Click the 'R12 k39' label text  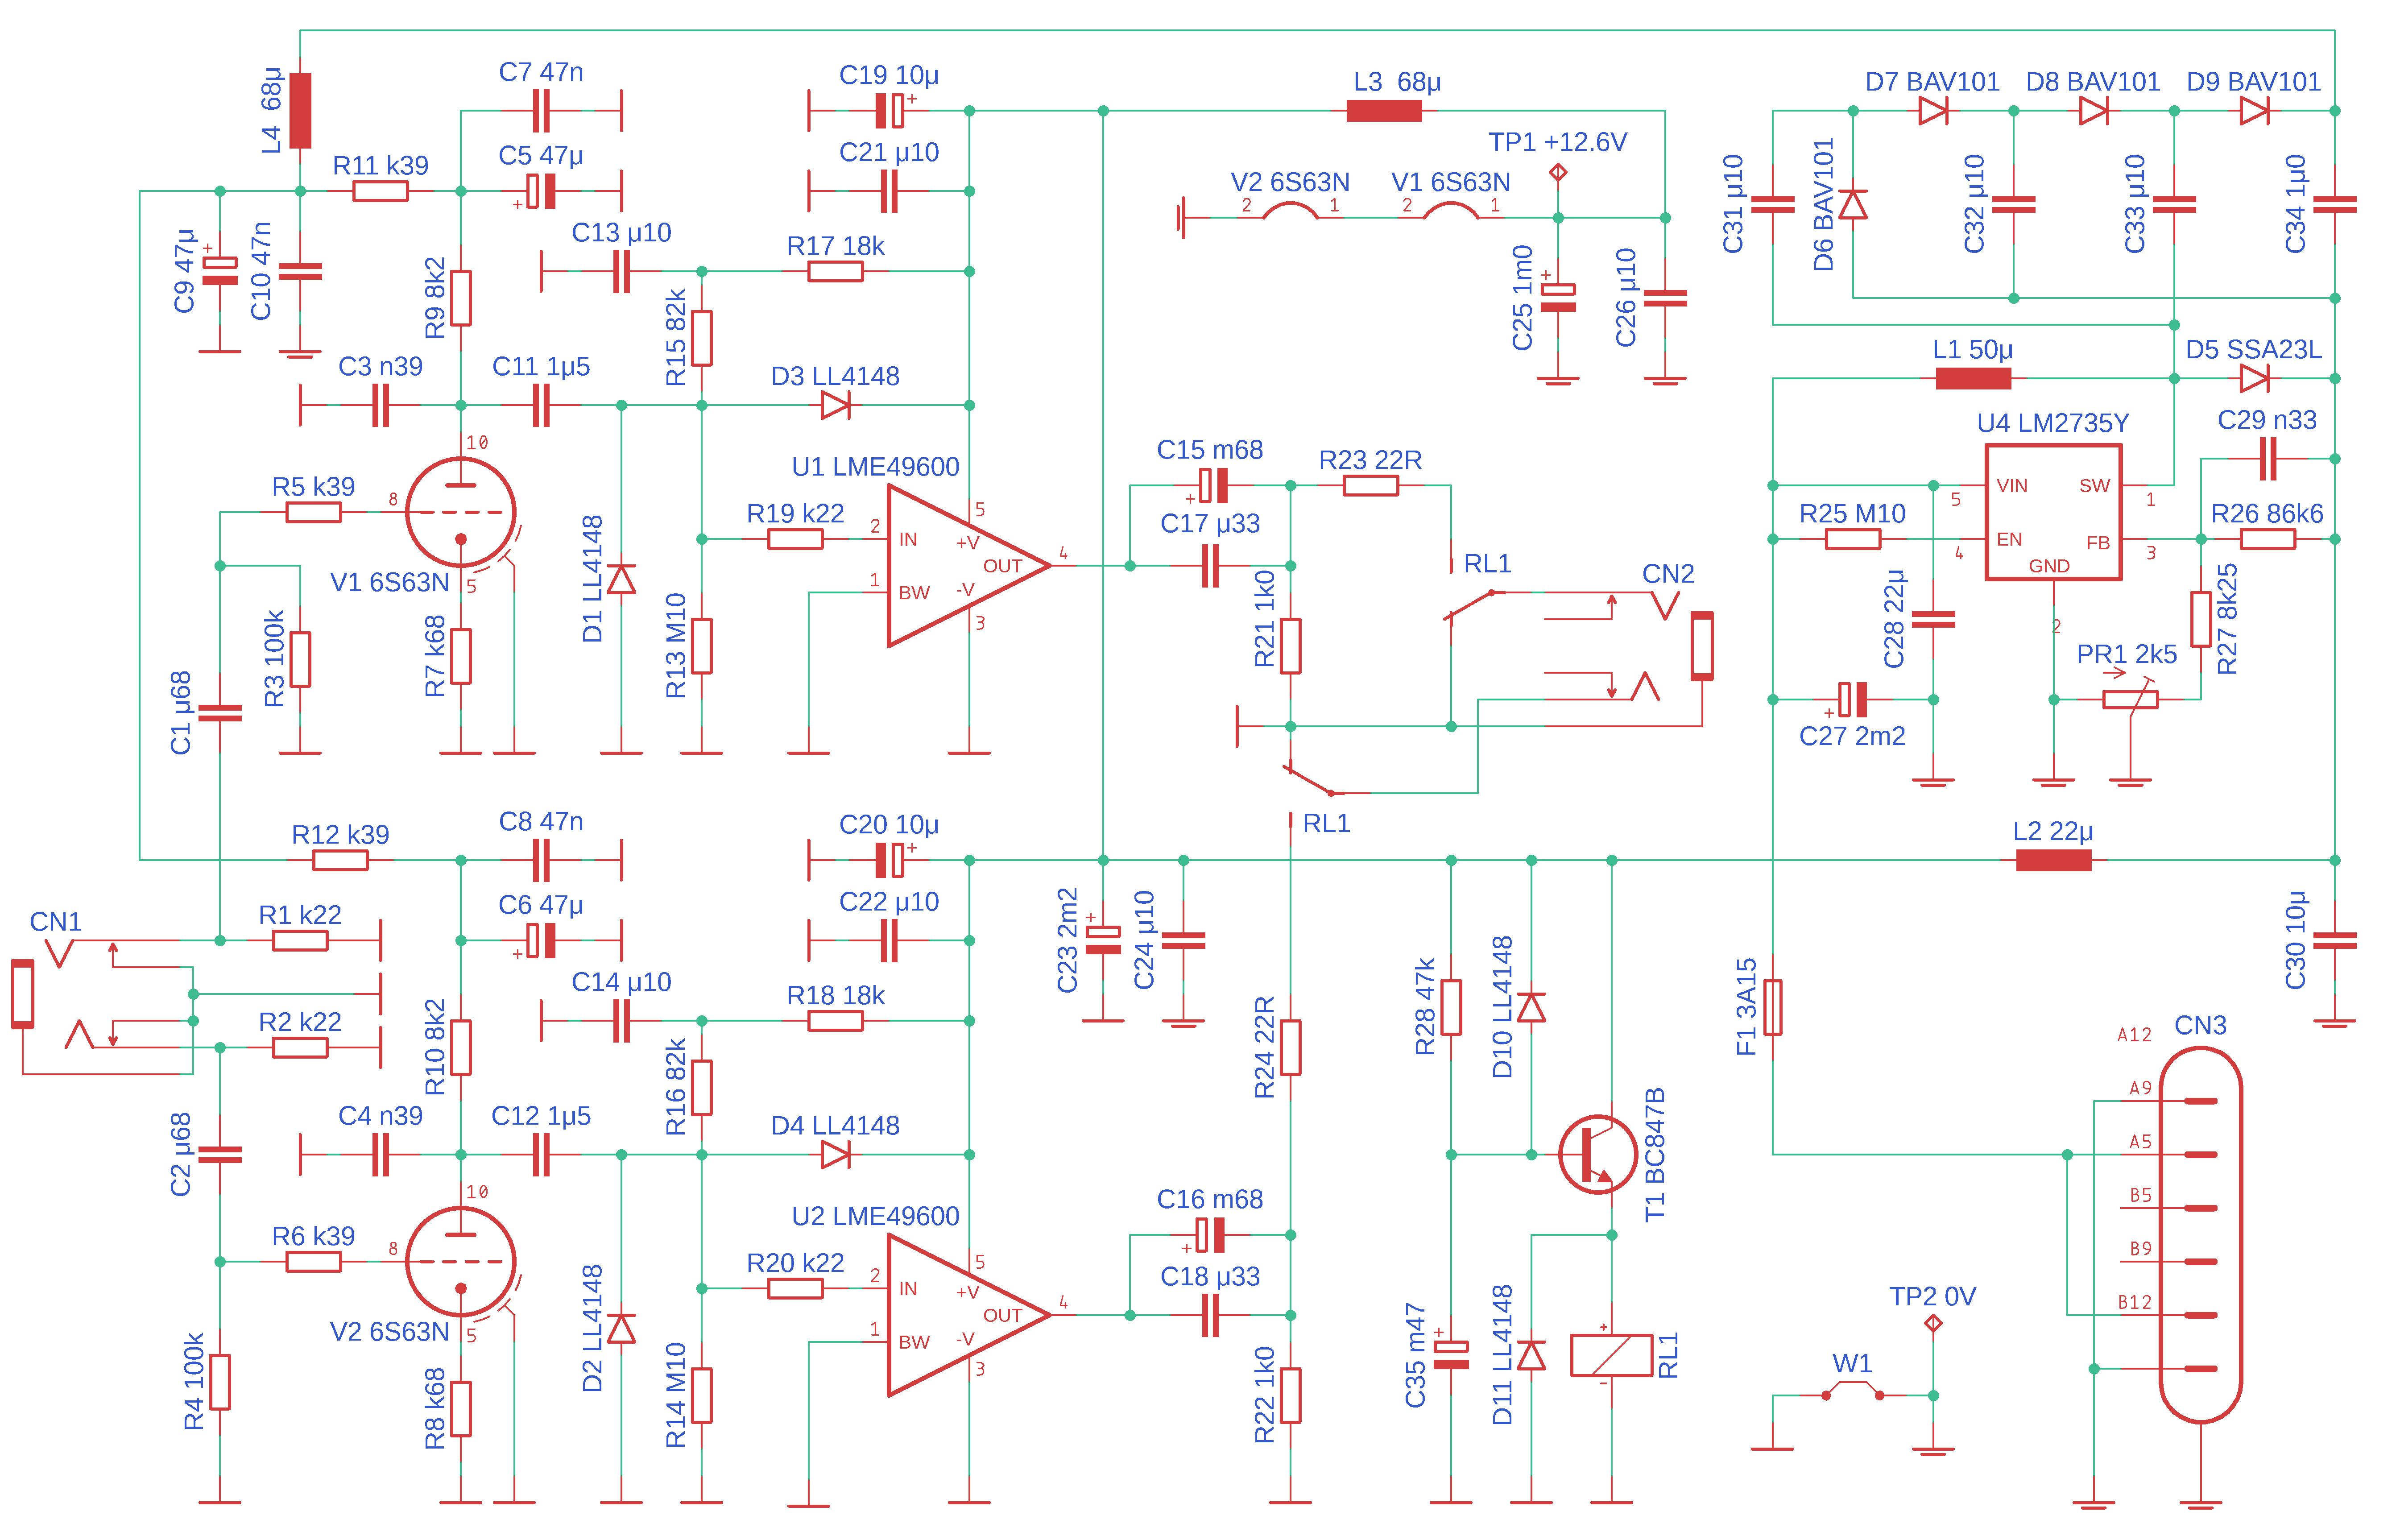click(340, 835)
